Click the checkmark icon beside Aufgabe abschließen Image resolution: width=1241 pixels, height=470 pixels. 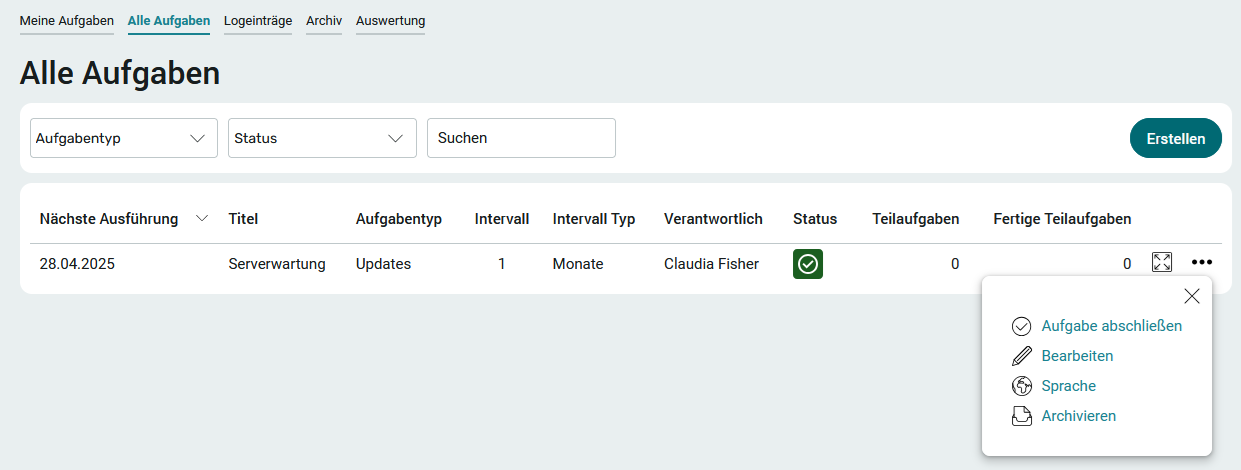click(1022, 326)
